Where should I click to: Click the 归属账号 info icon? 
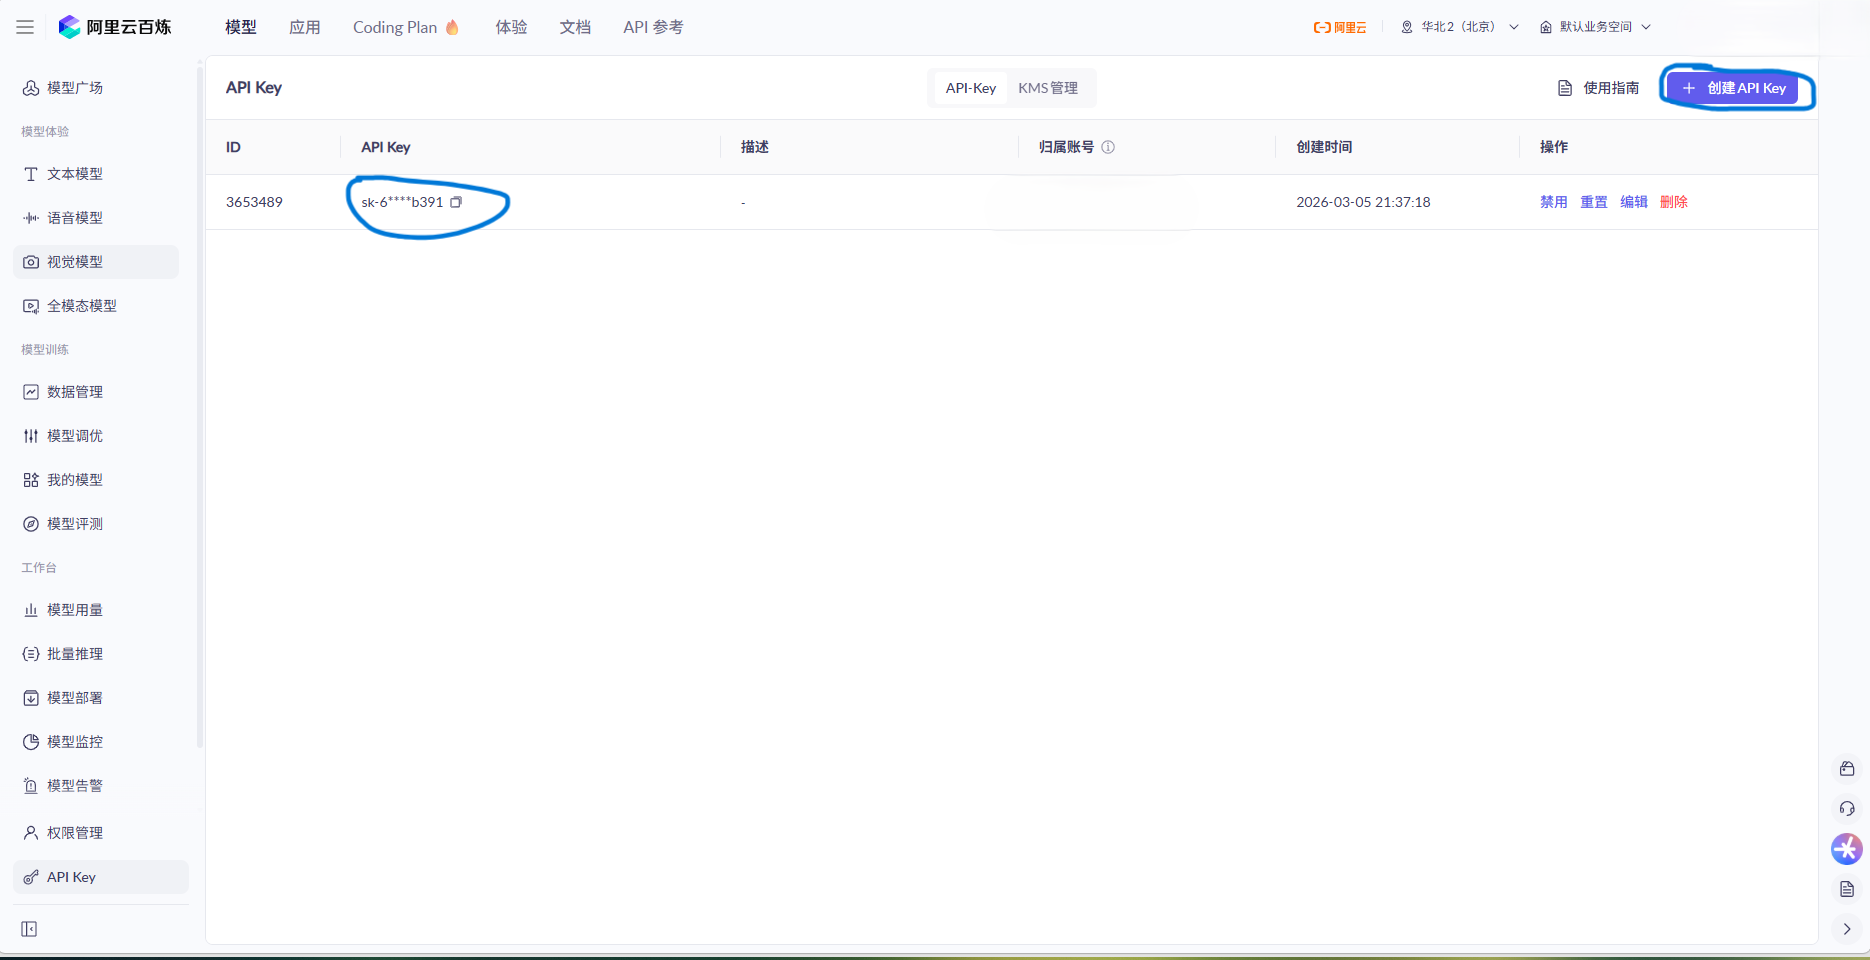tap(1108, 147)
